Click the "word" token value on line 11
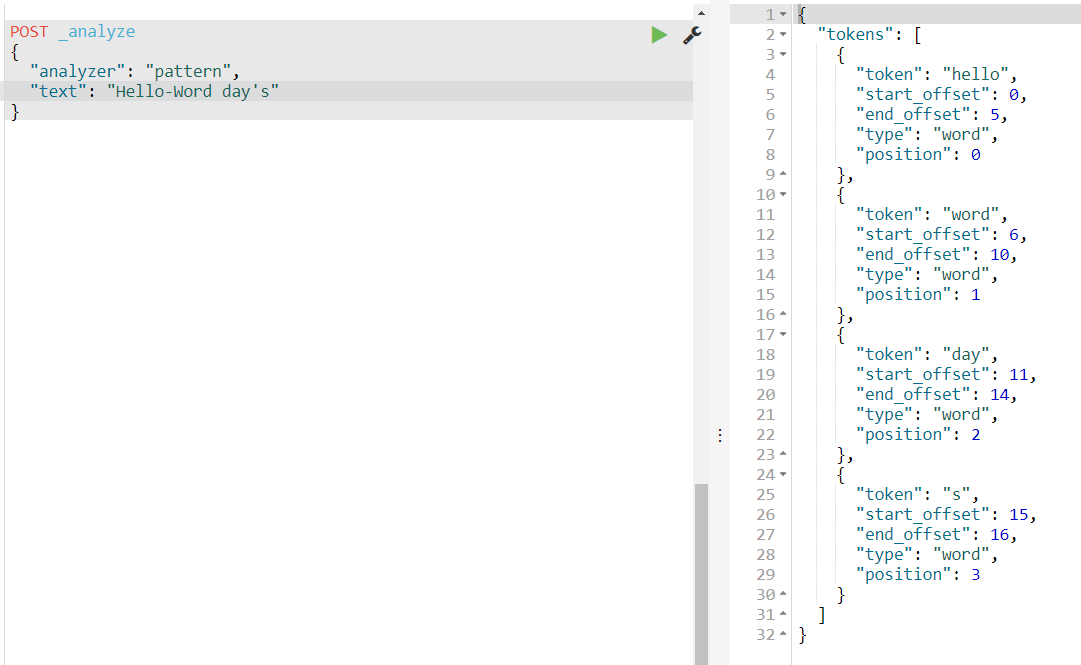The width and height of the screenshot is (1081, 665). [971, 214]
